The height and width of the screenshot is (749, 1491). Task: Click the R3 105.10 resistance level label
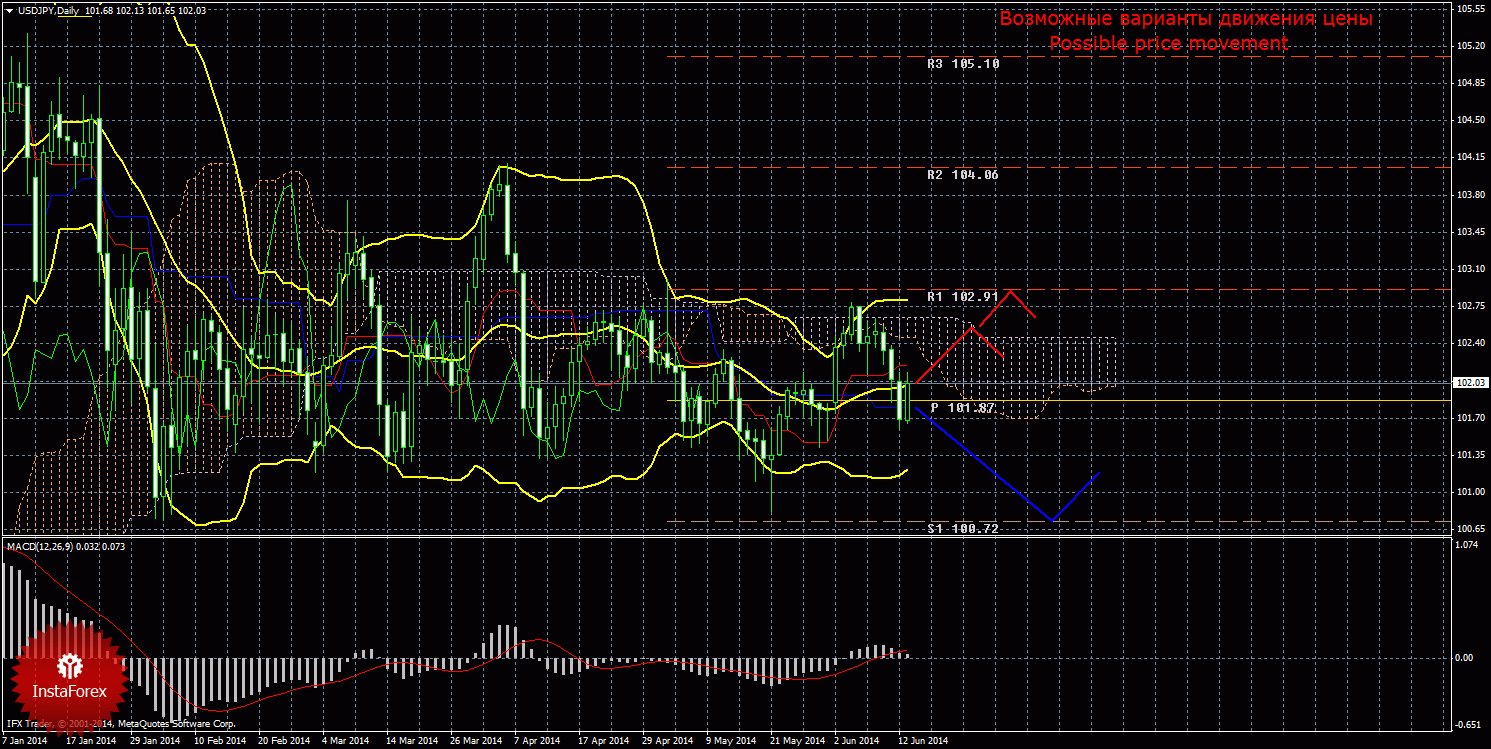(963, 63)
